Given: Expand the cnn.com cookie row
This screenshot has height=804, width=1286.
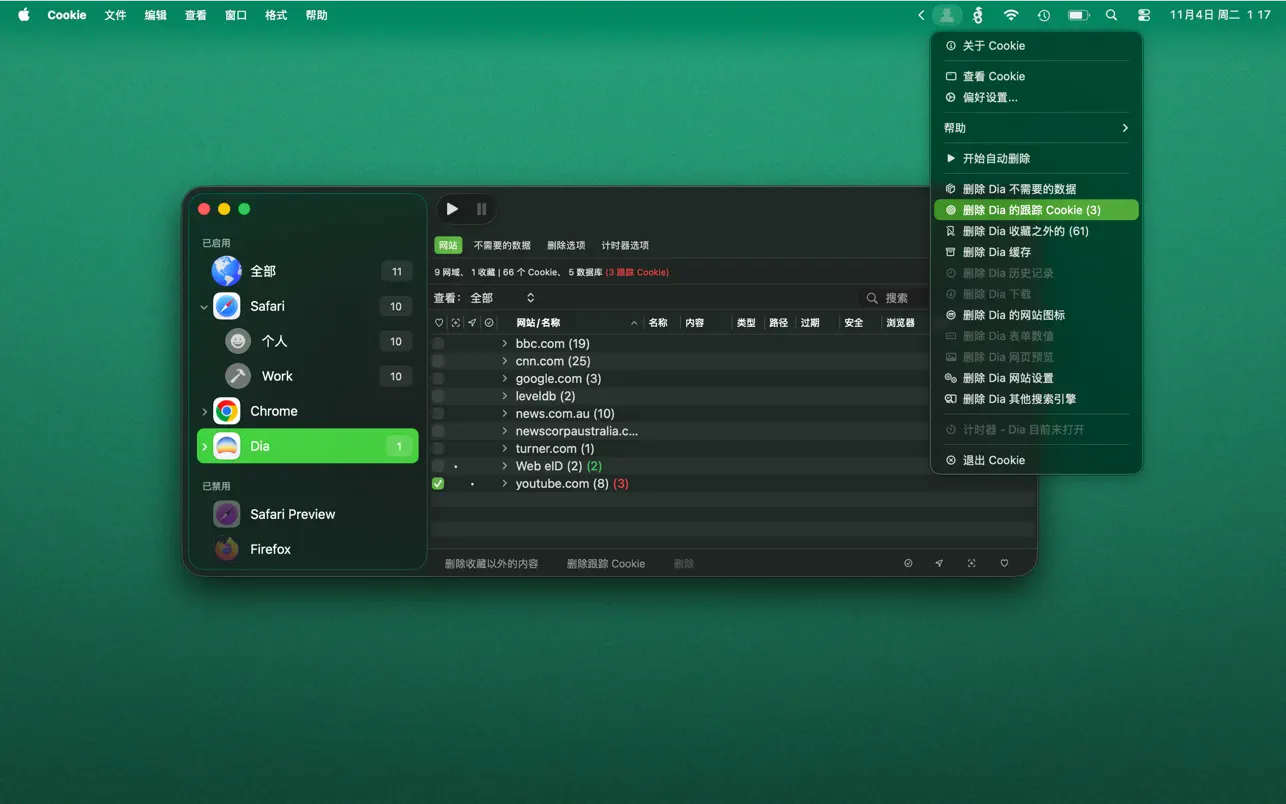Looking at the screenshot, I should [x=505, y=361].
